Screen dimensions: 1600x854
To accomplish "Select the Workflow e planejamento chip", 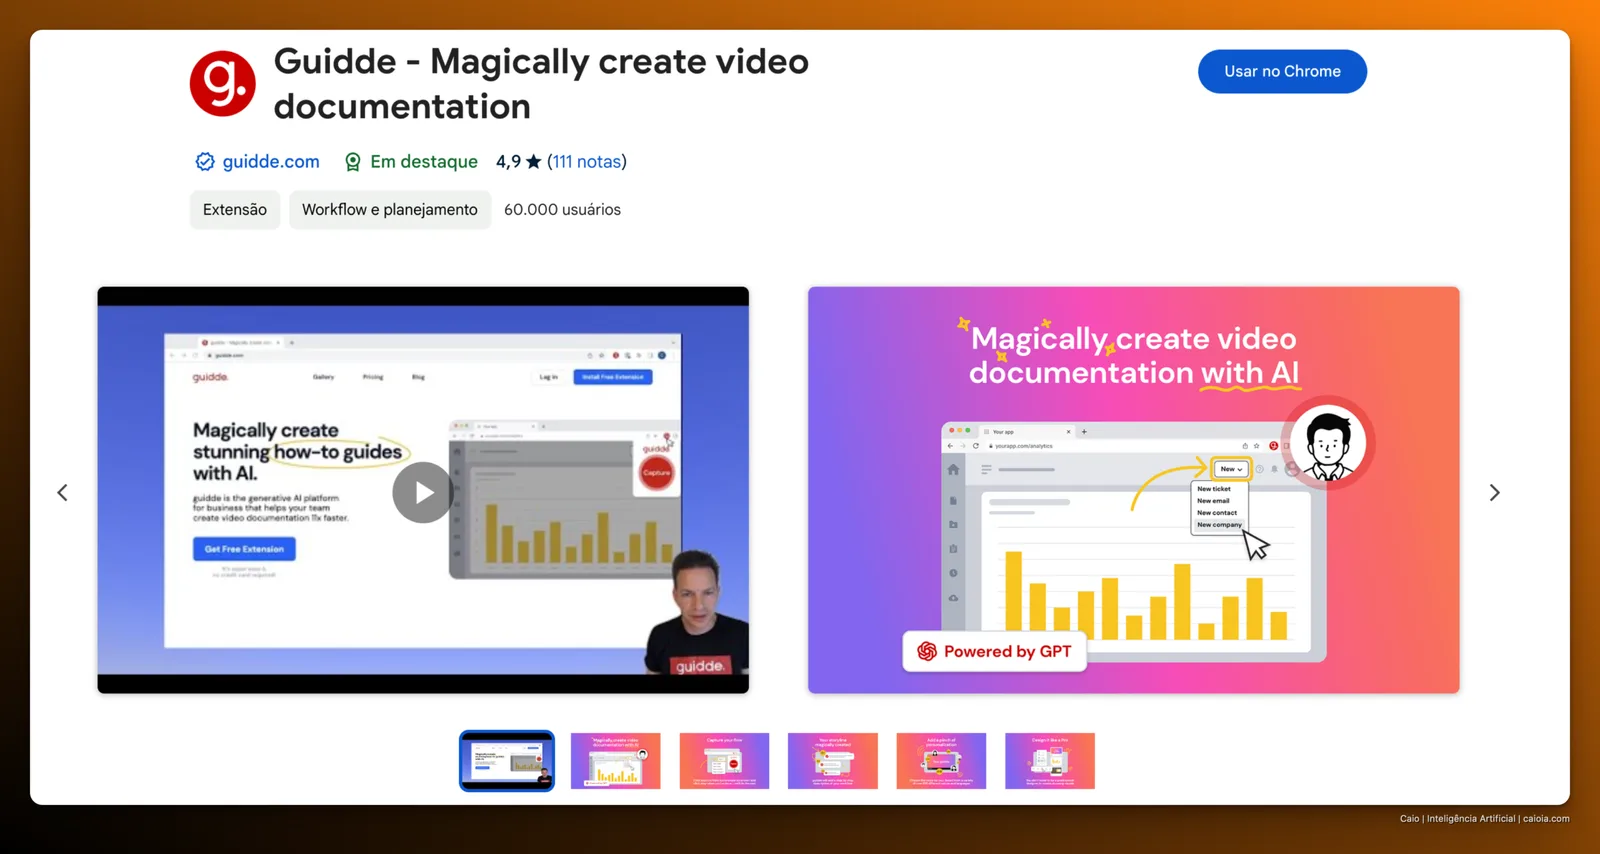I will [x=390, y=209].
